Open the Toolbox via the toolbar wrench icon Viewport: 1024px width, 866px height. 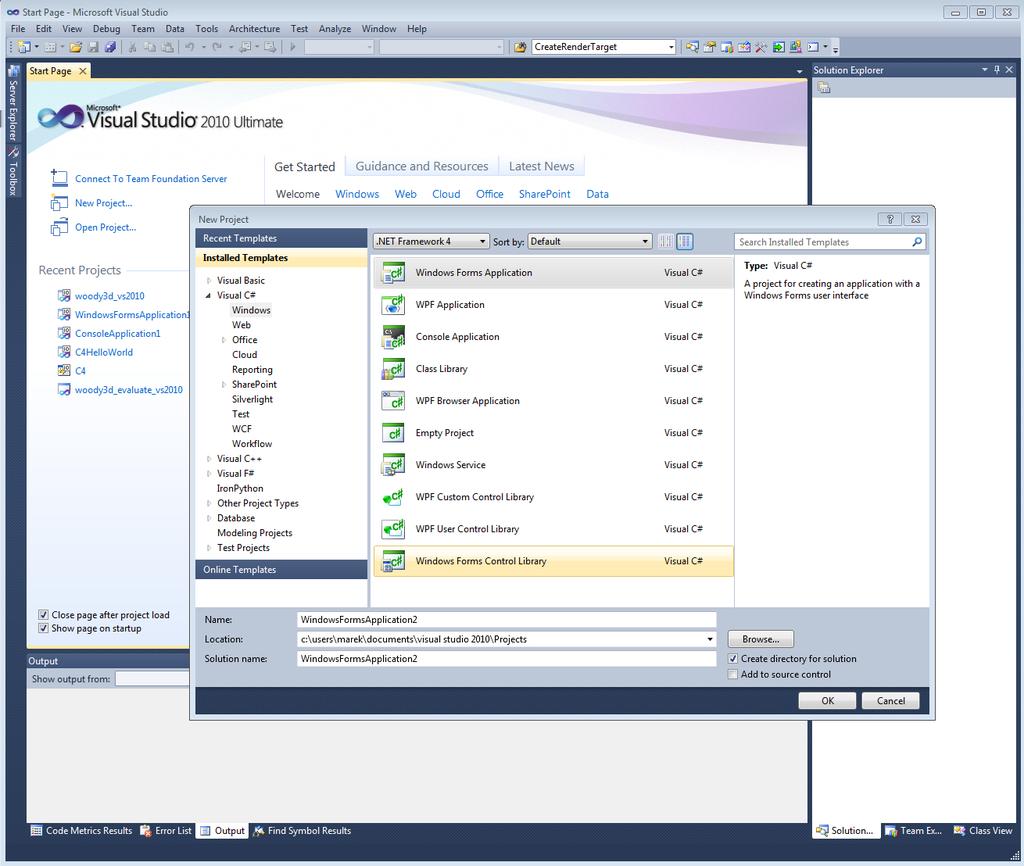pyautogui.click(x=761, y=47)
